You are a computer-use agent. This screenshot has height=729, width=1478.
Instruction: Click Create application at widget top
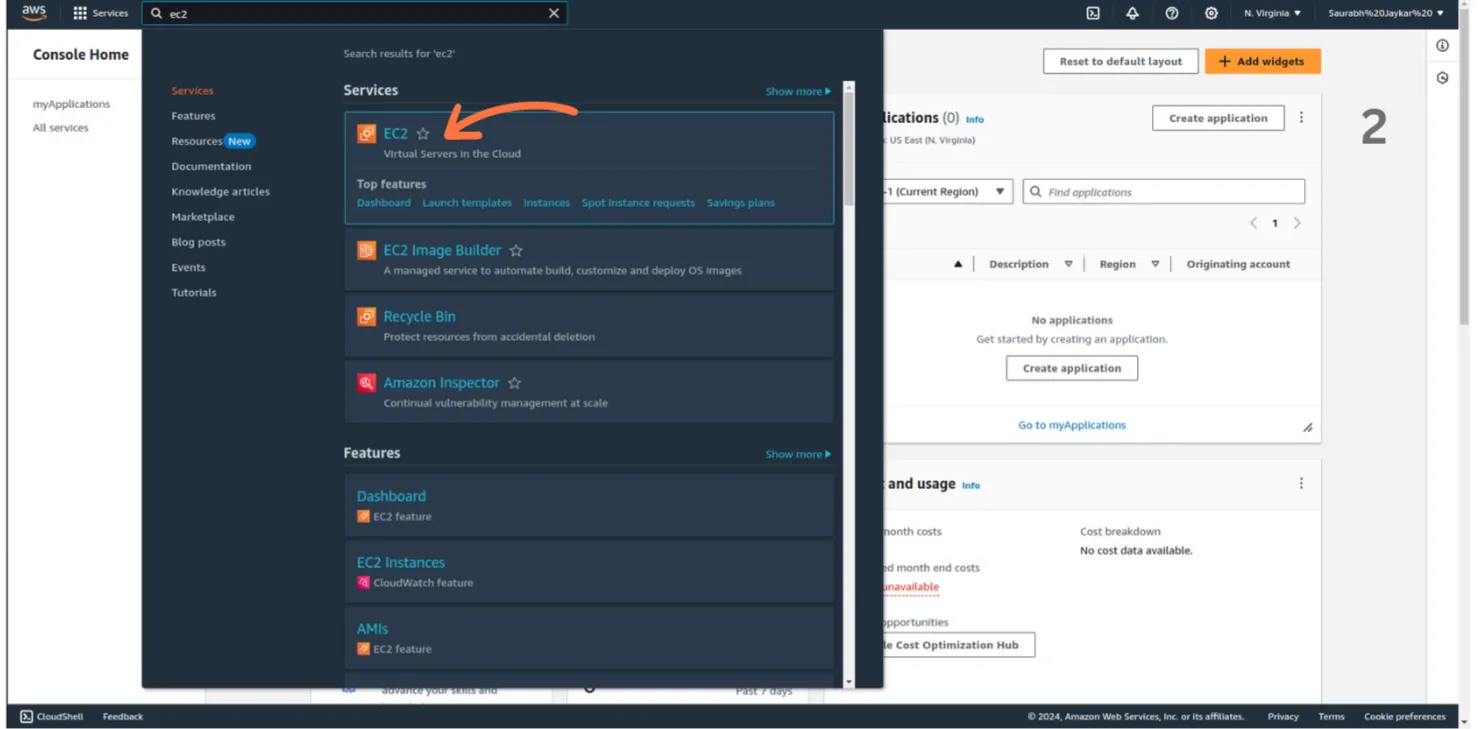(1217, 118)
